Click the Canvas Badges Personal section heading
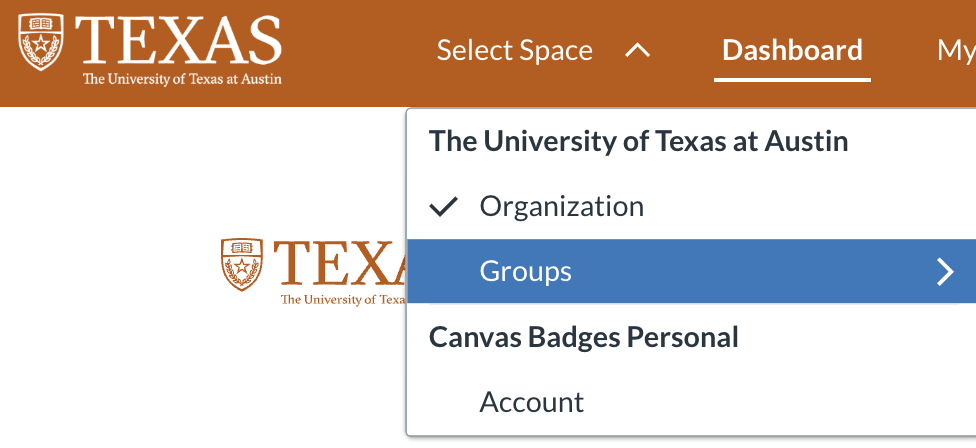 (583, 337)
